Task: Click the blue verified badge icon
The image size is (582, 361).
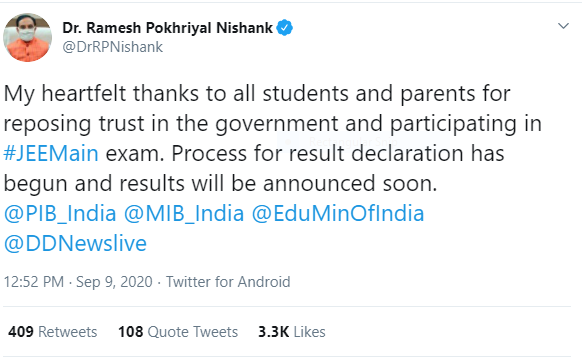Action: [285, 28]
